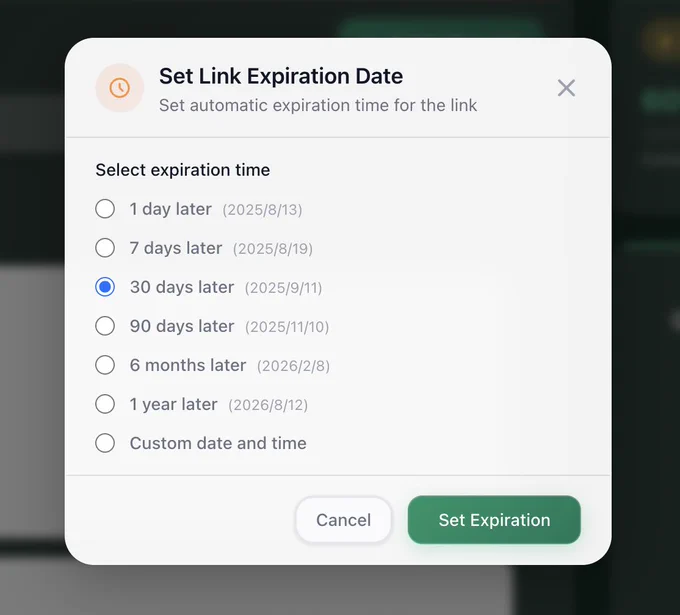Select 6 months later radio option

coord(105,365)
